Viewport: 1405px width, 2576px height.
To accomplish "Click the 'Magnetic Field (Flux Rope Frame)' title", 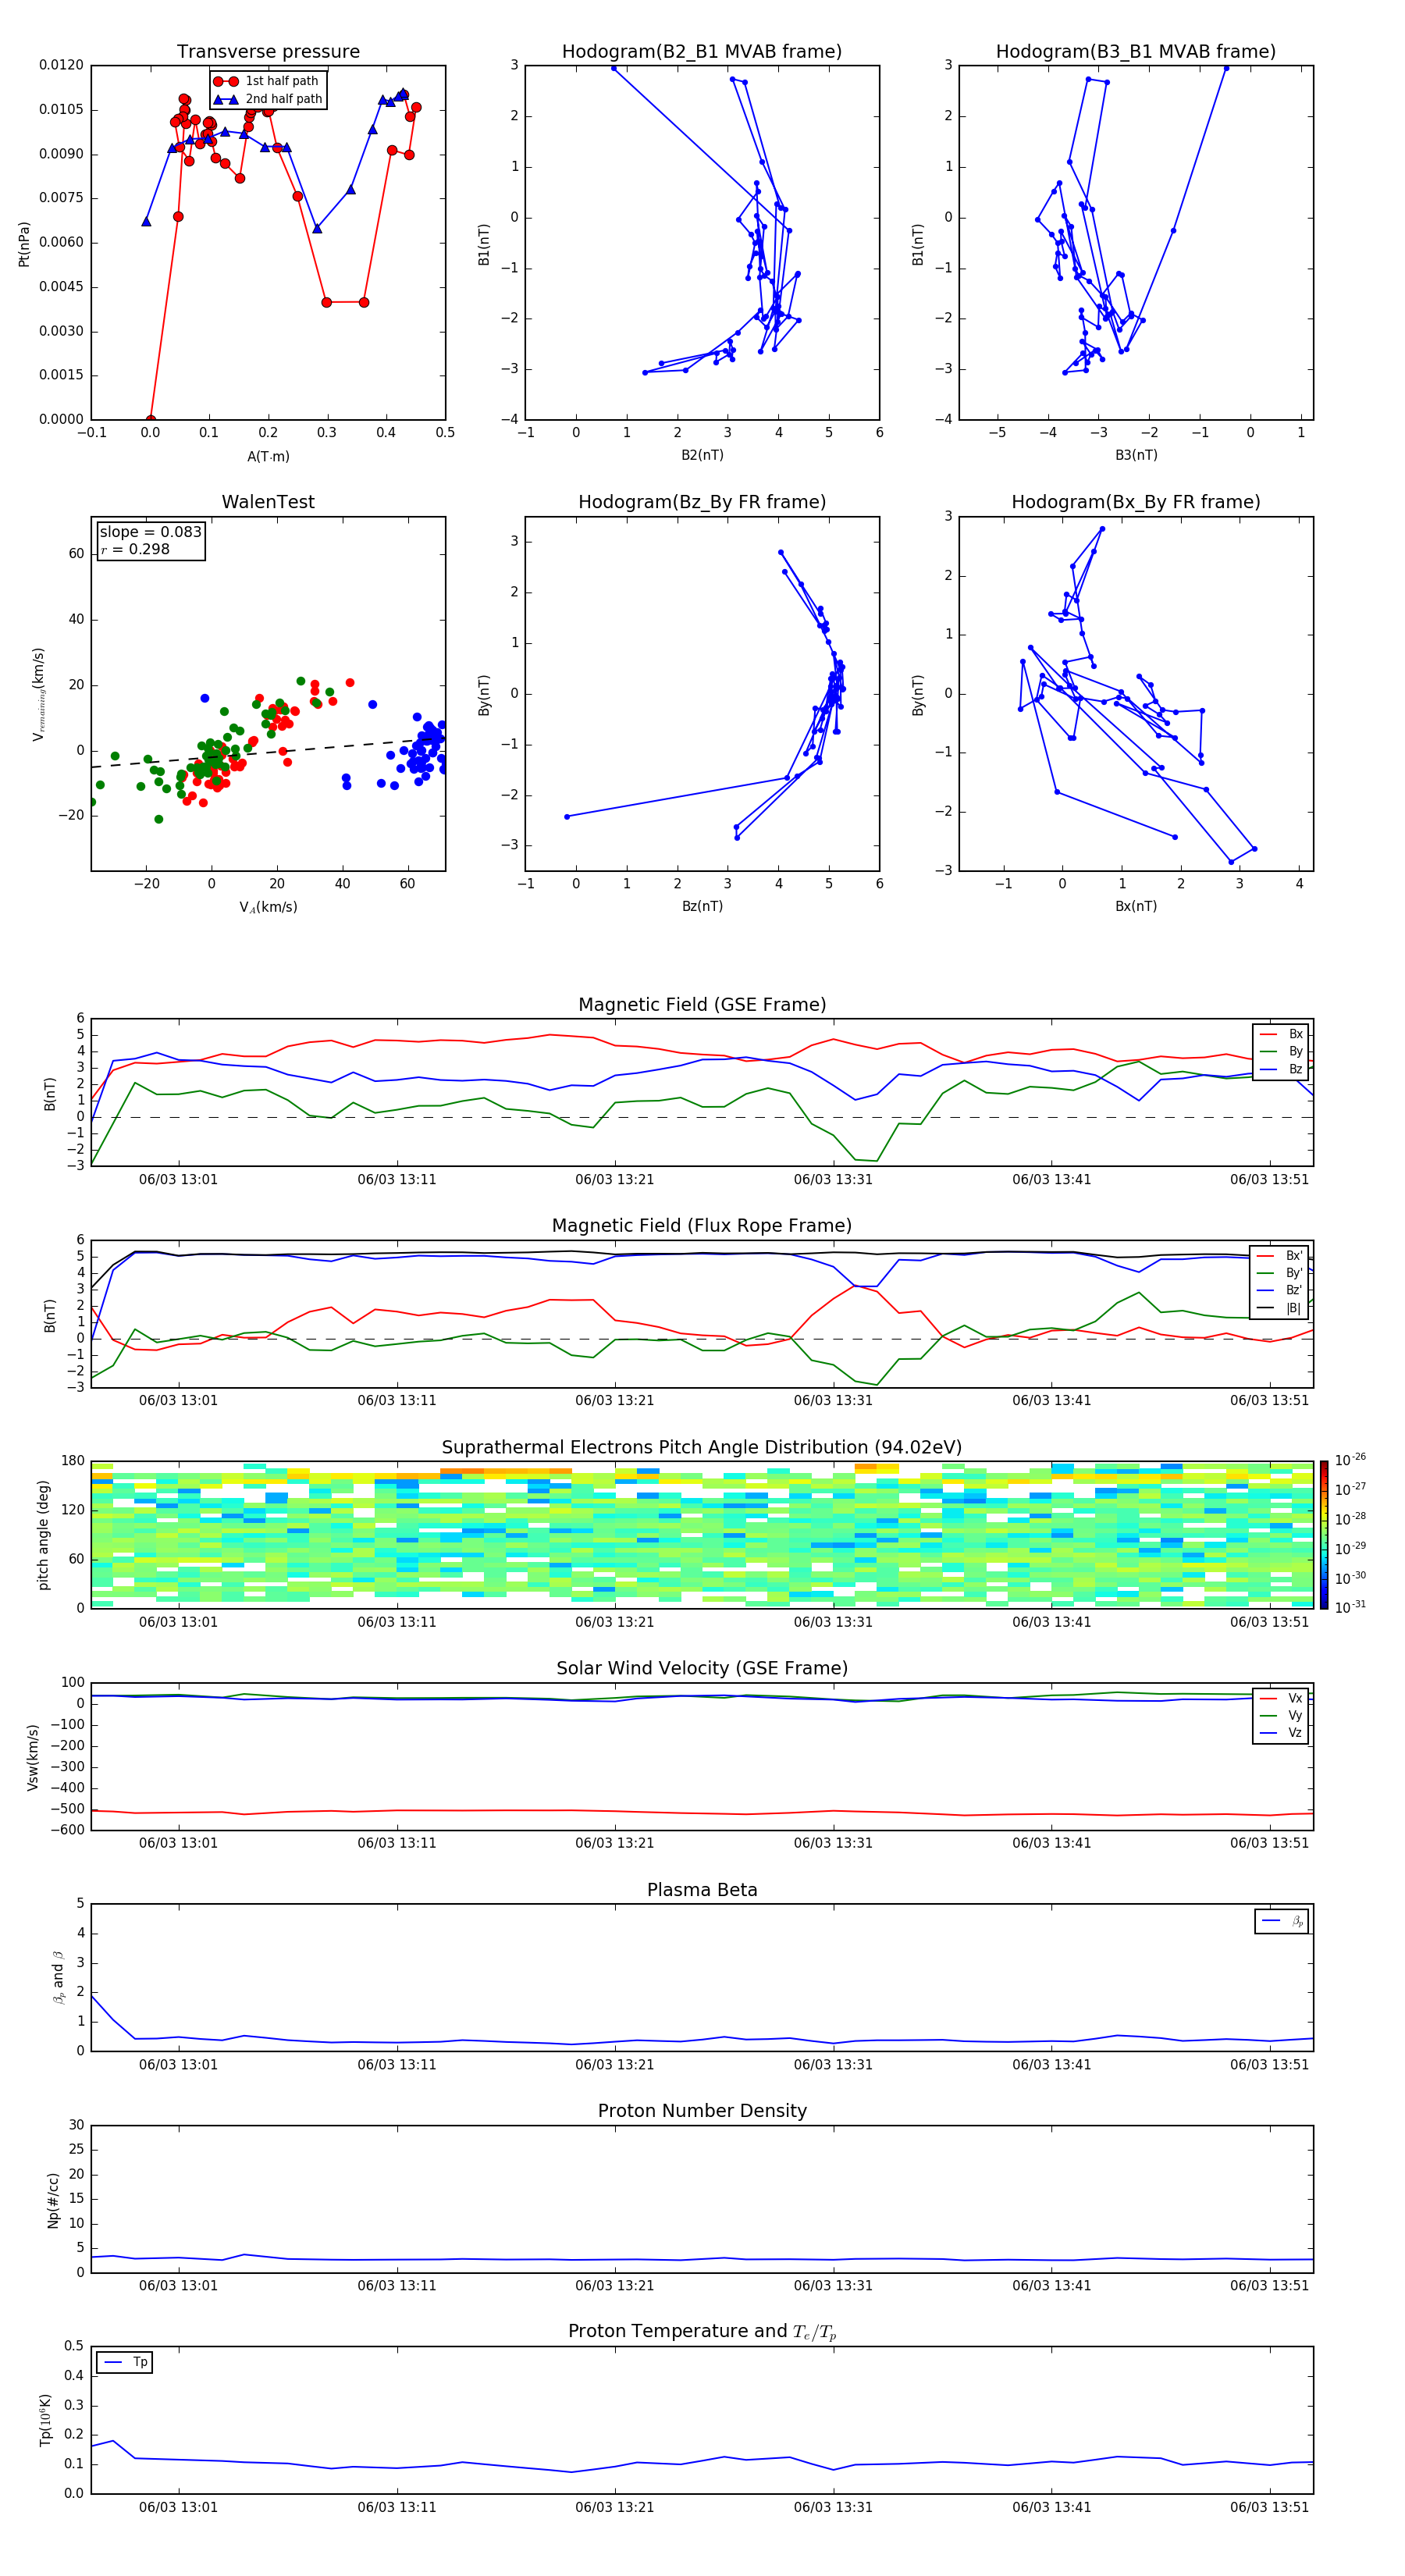I will pyautogui.click(x=702, y=1225).
